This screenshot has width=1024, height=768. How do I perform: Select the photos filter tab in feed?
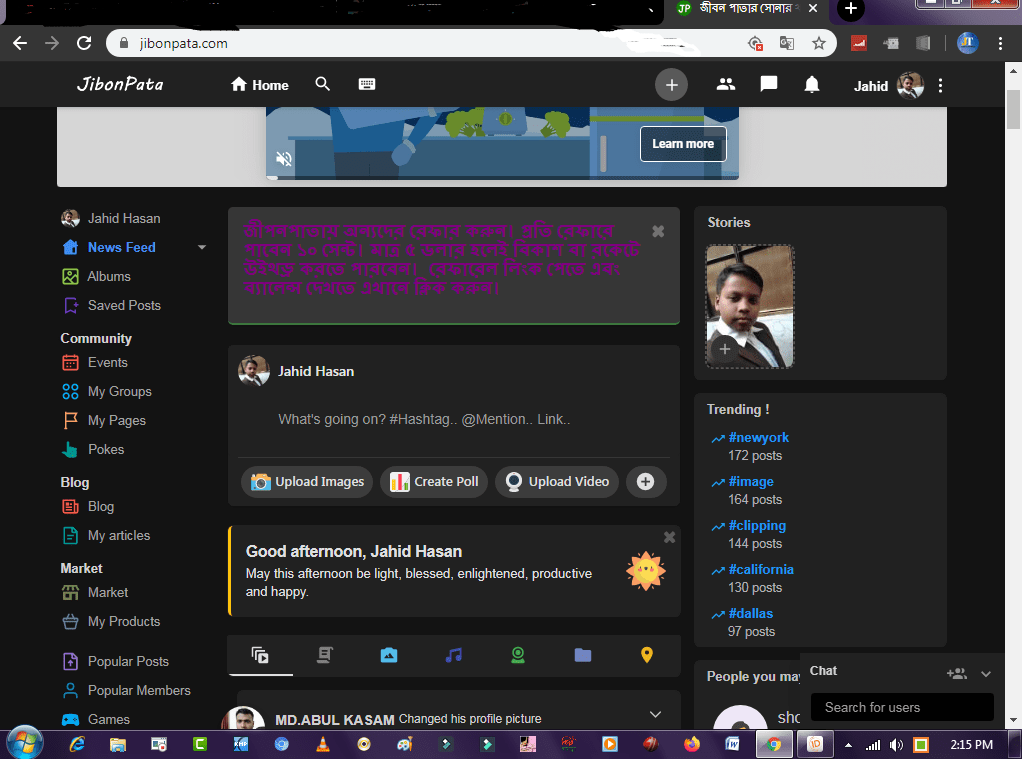[x=389, y=655]
